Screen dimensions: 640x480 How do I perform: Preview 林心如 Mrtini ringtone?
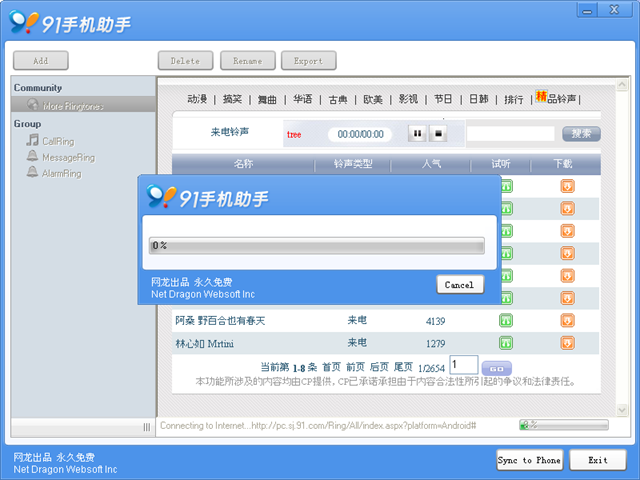tap(506, 343)
